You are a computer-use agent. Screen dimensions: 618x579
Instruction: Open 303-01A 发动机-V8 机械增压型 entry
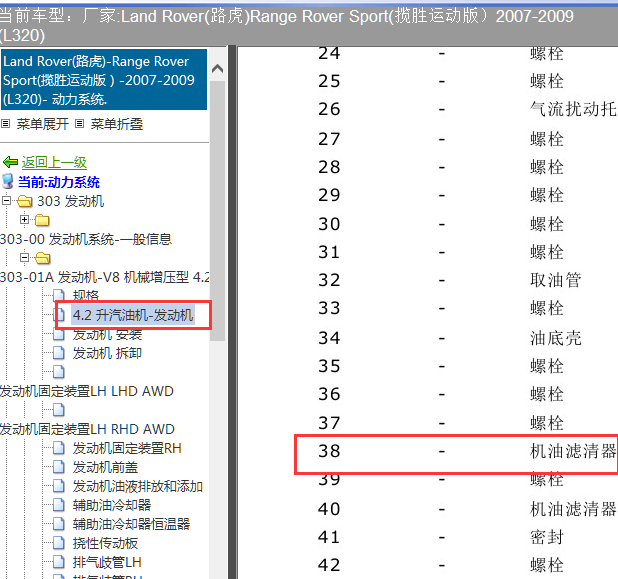click(x=104, y=277)
